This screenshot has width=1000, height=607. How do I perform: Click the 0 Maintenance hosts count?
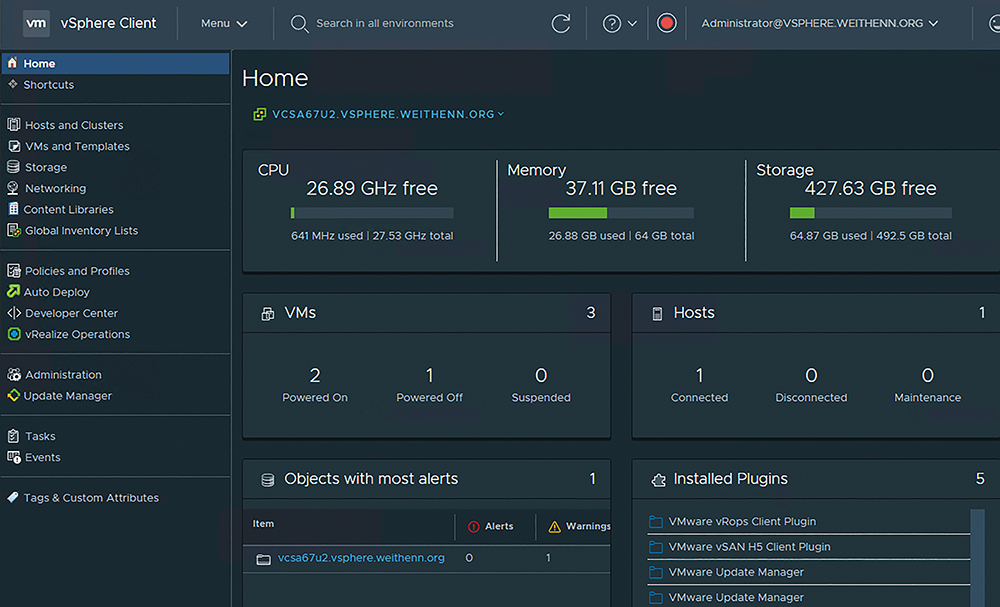click(928, 376)
